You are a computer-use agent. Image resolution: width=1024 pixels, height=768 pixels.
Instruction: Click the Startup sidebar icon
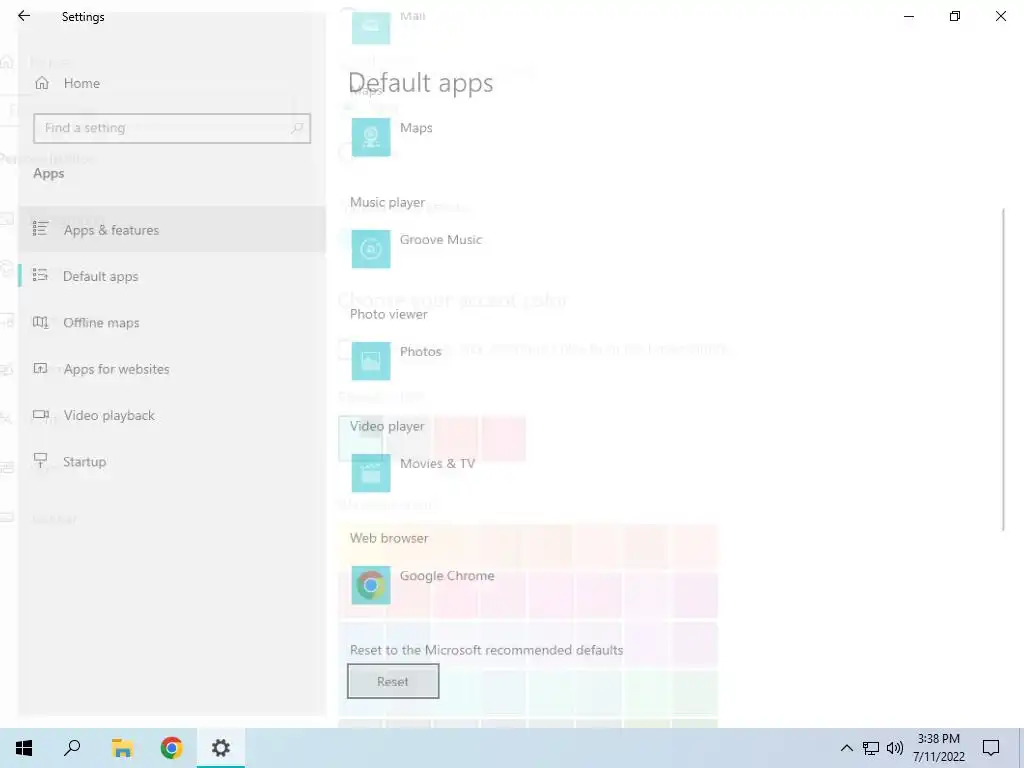pos(40,460)
